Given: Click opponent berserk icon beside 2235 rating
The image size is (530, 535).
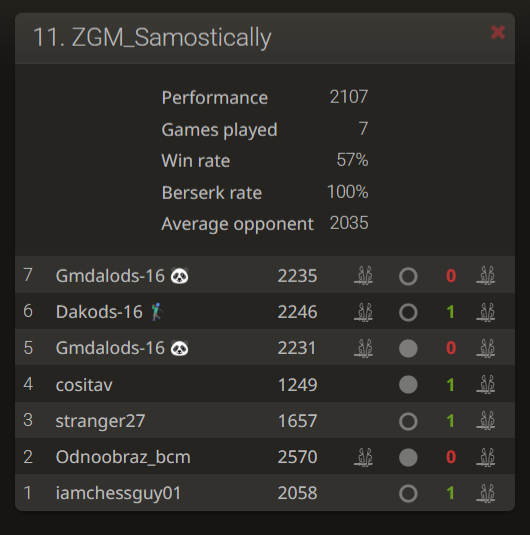Looking at the screenshot, I should (x=363, y=275).
